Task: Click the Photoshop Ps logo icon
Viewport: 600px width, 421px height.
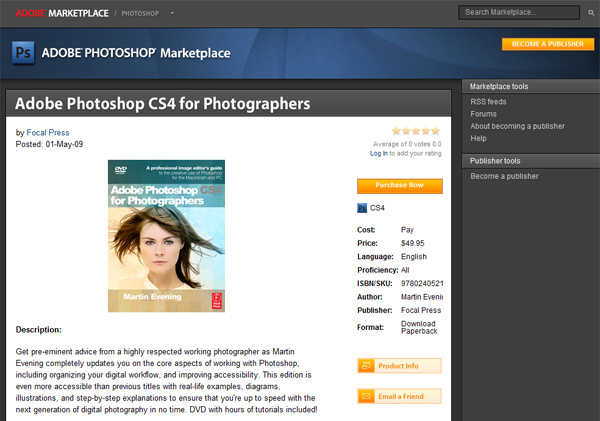Action: [23, 52]
